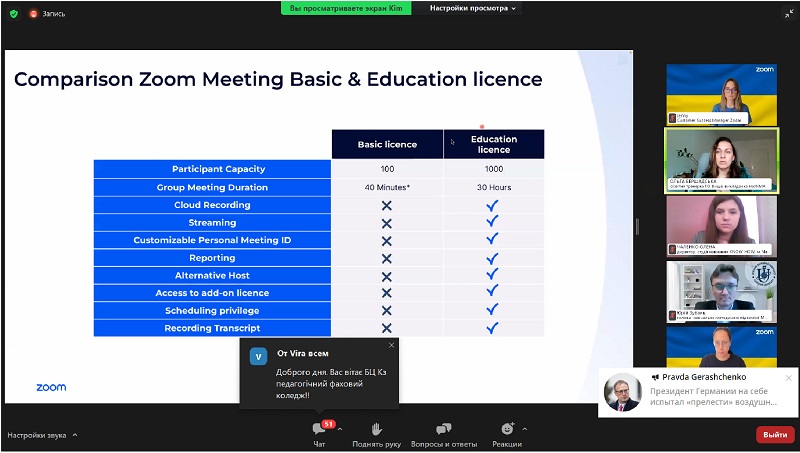Exit full screen via corner arrows icon
This screenshot has height=453, width=800.
pyautogui.click(x=789, y=14)
